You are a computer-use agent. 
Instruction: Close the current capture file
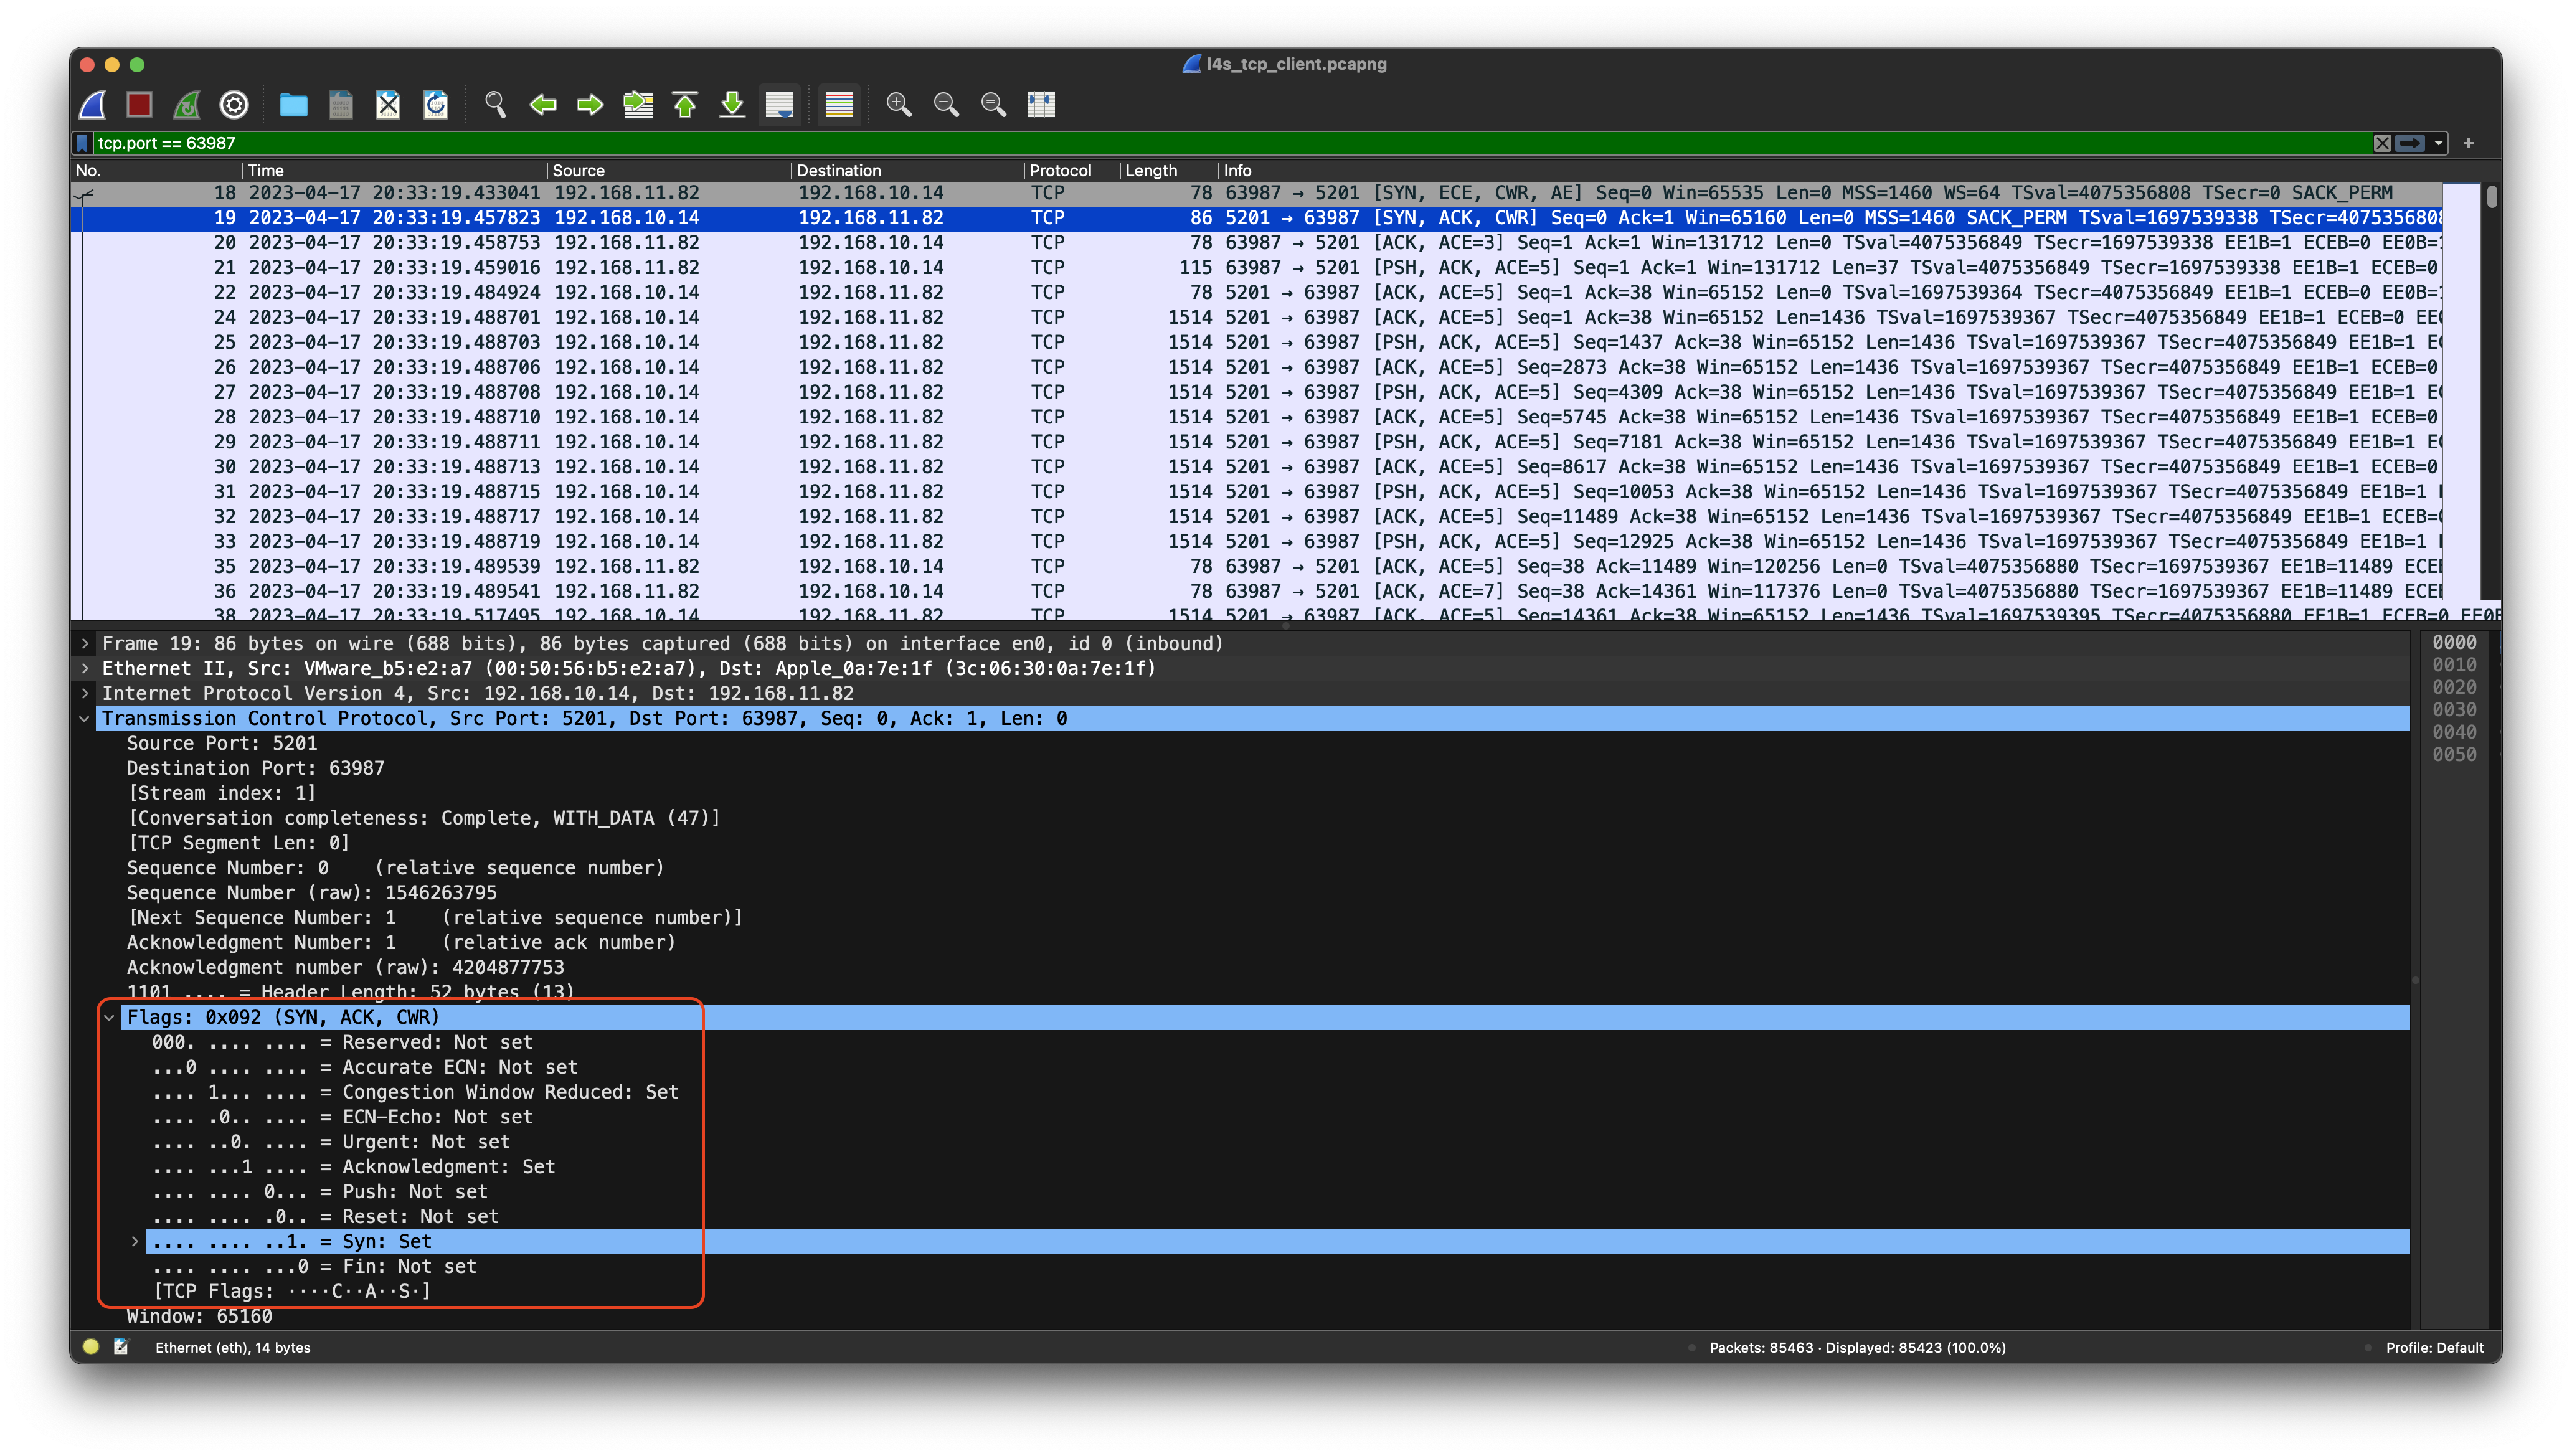click(x=388, y=104)
